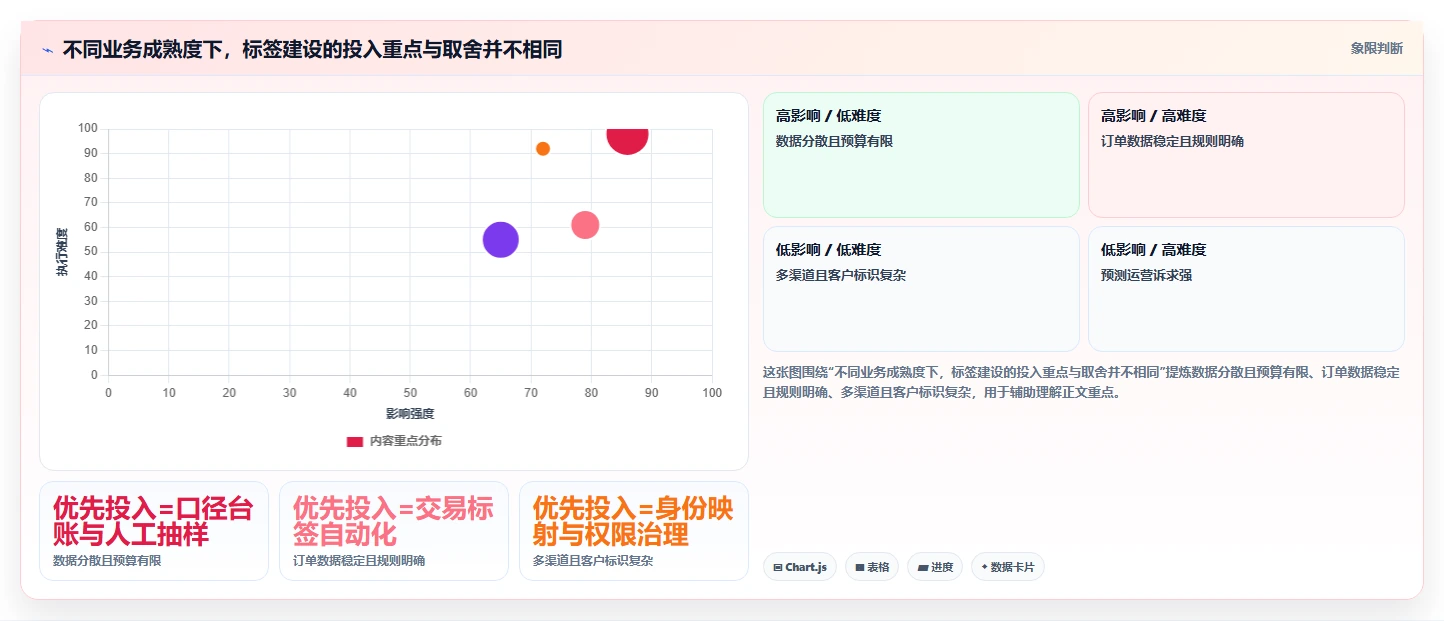
Task: Open the 优先投入=身份映射与权限治理 card
Action: pyautogui.click(x=634, y=531)
